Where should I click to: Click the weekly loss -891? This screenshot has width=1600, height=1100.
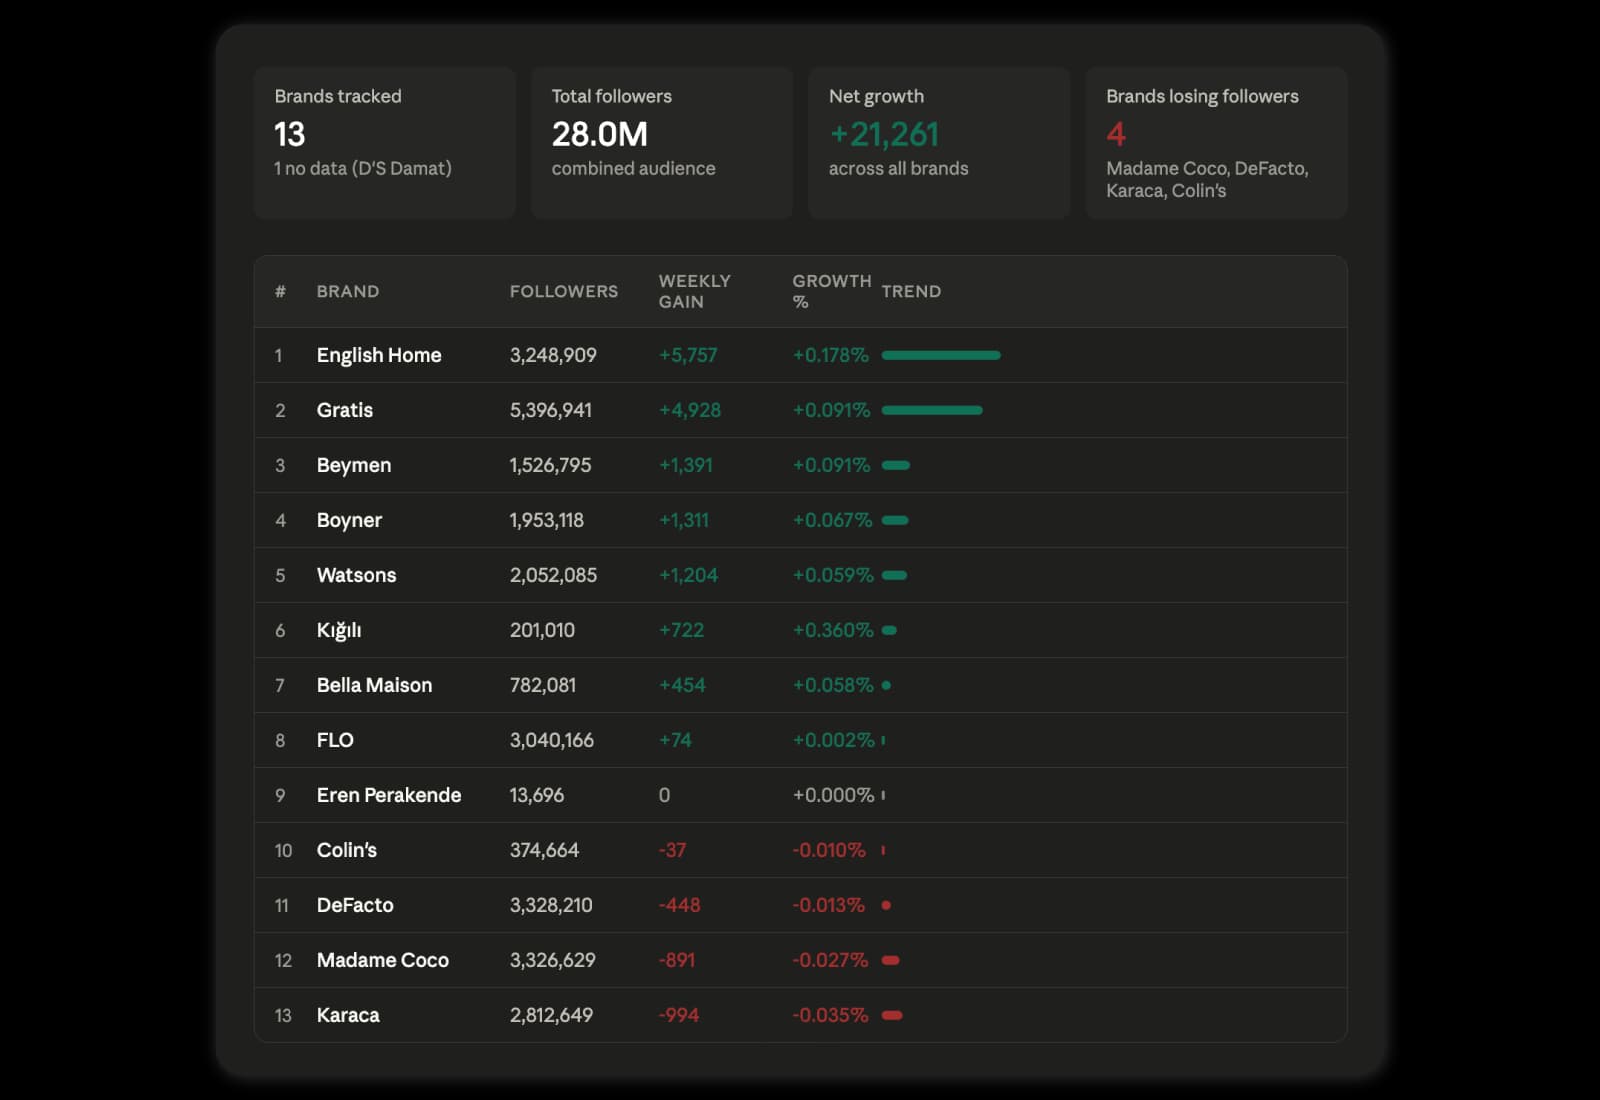[676, 960]
